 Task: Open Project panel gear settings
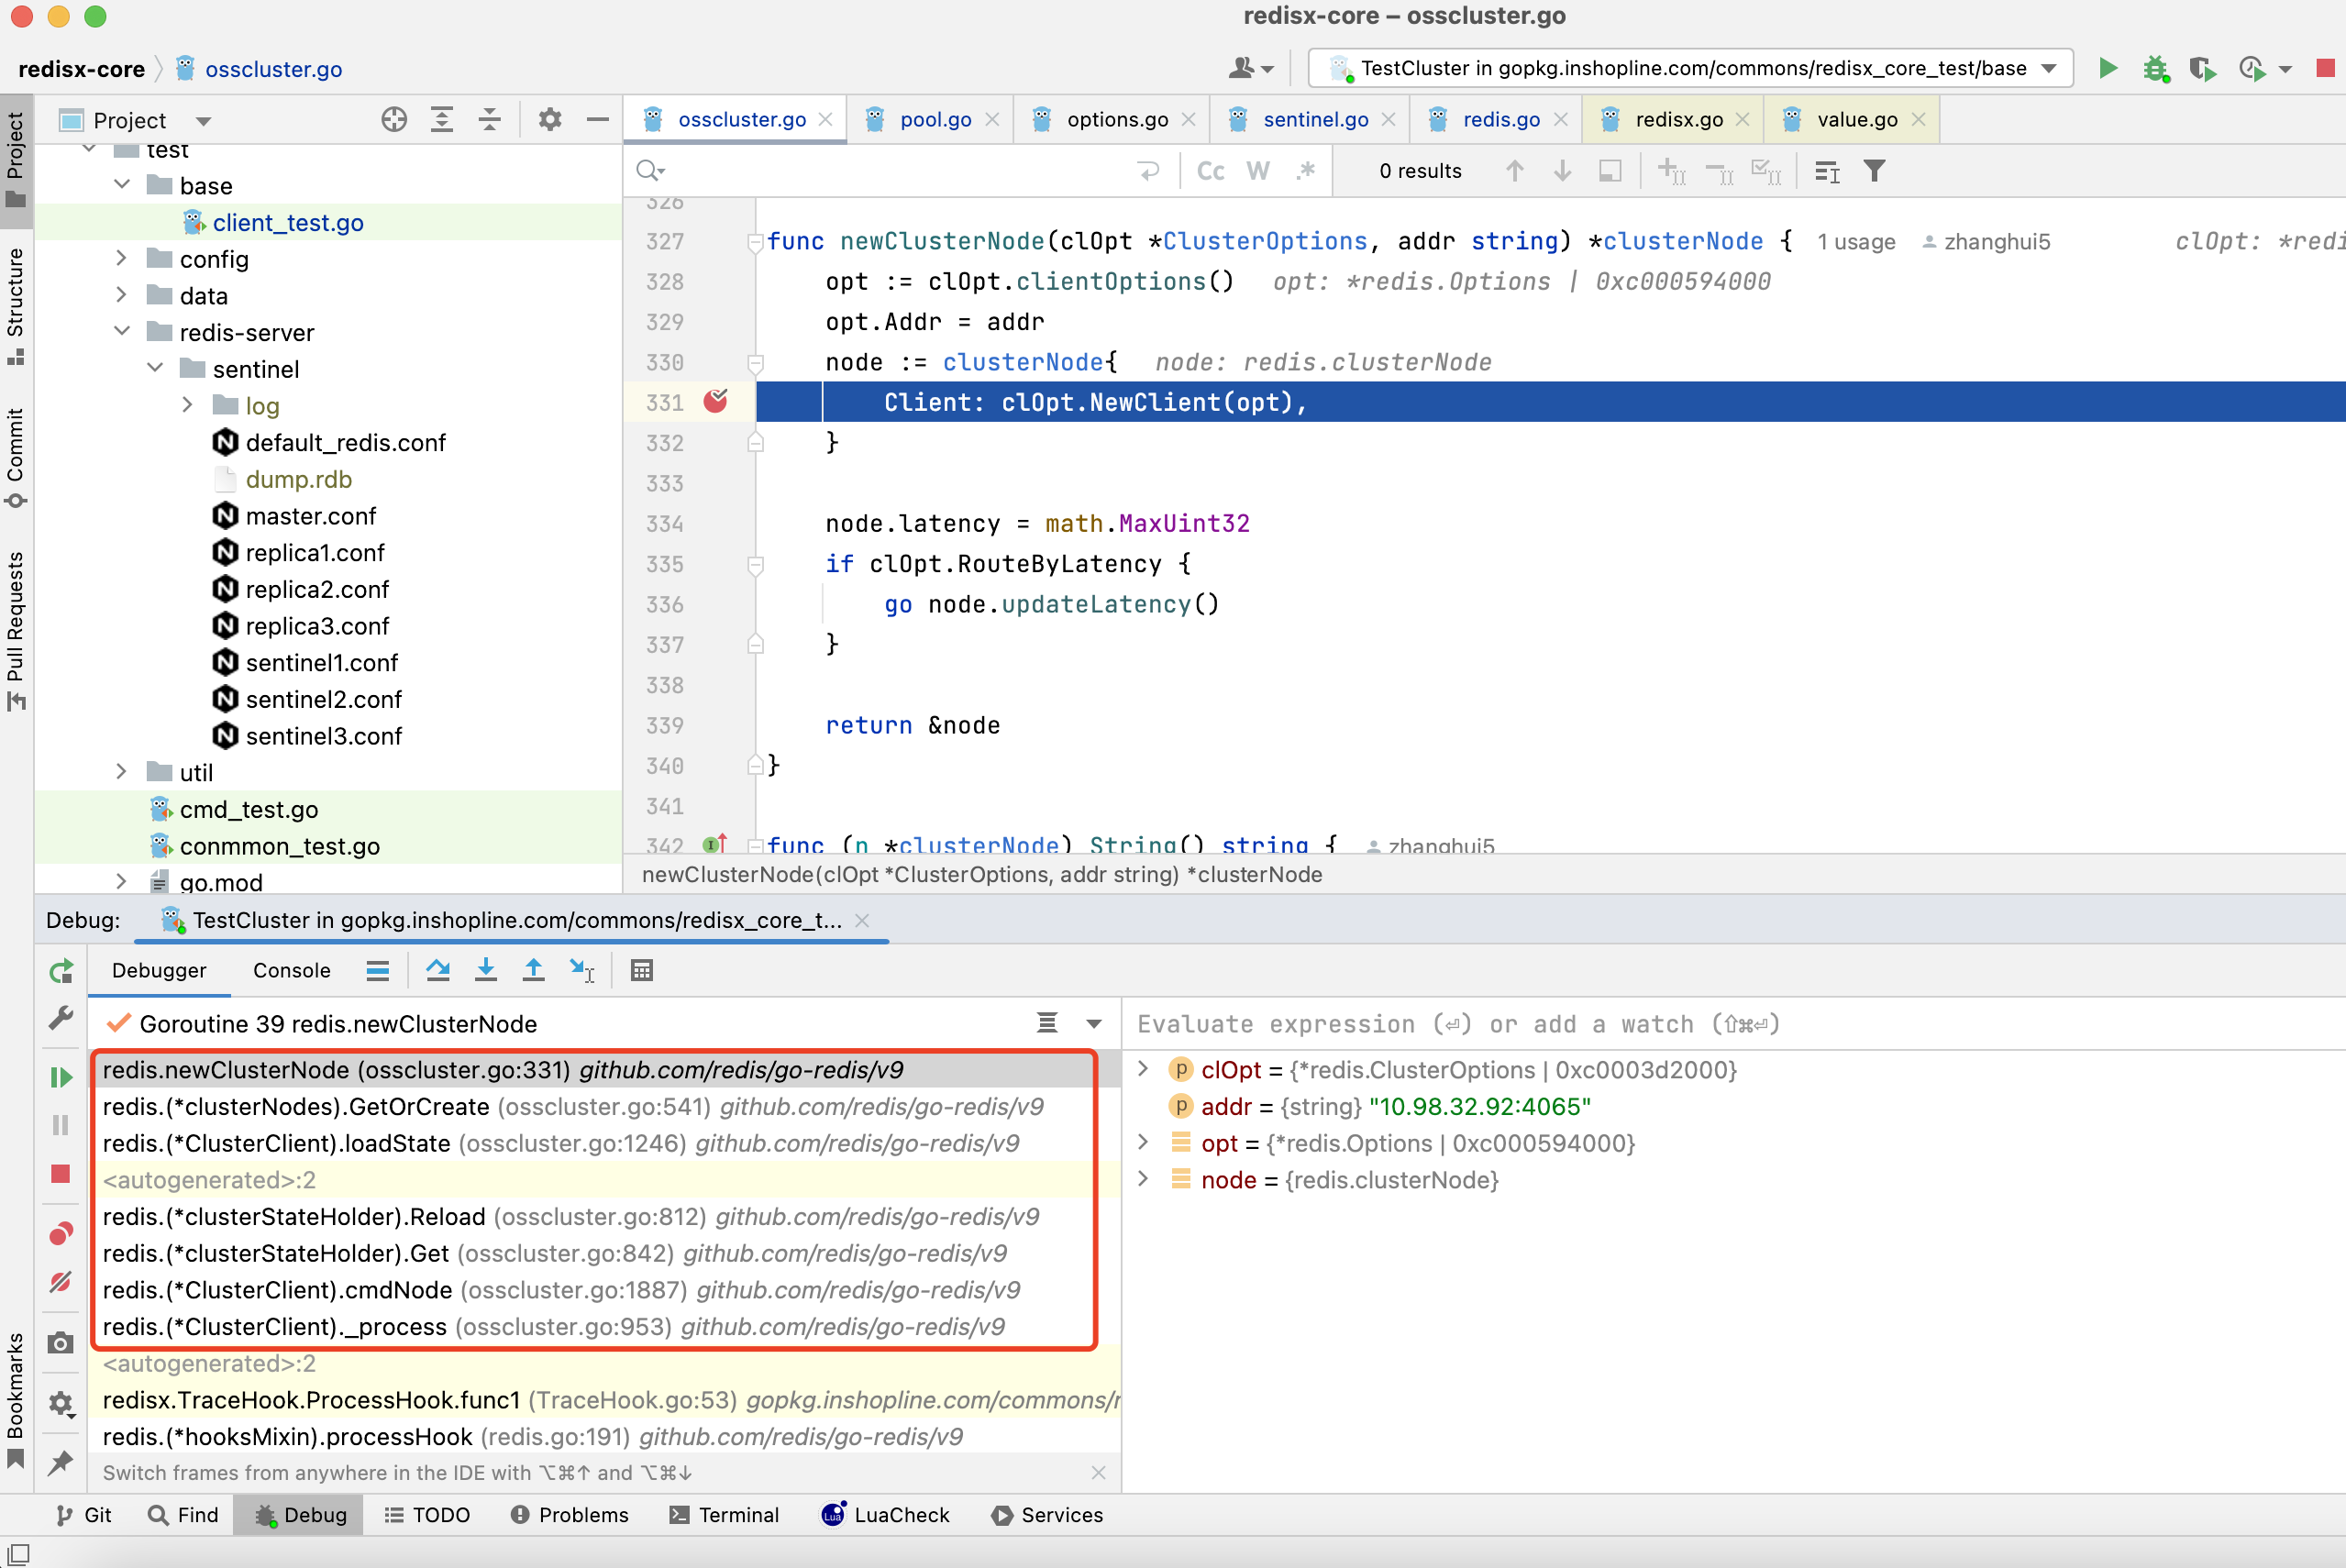pyautogui.click(x=550, y=120)
